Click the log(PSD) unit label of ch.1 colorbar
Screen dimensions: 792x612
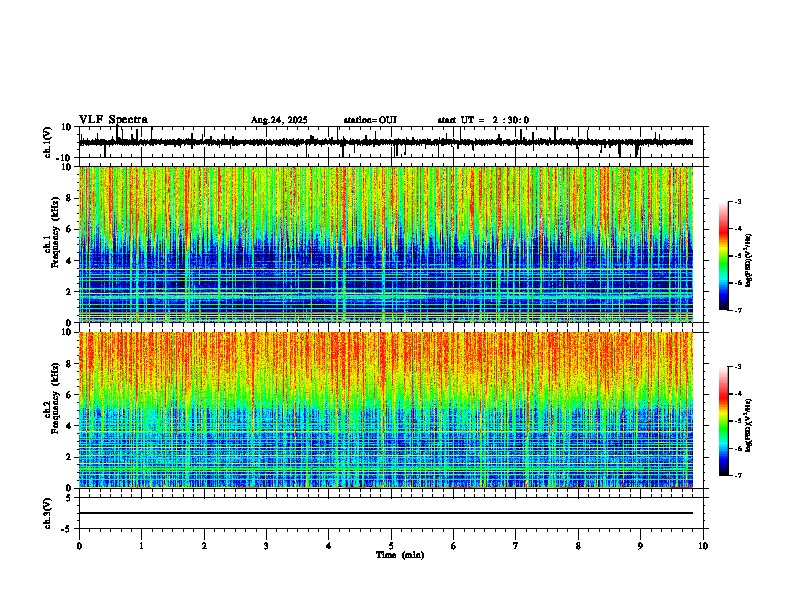click(x=749, y=261)
